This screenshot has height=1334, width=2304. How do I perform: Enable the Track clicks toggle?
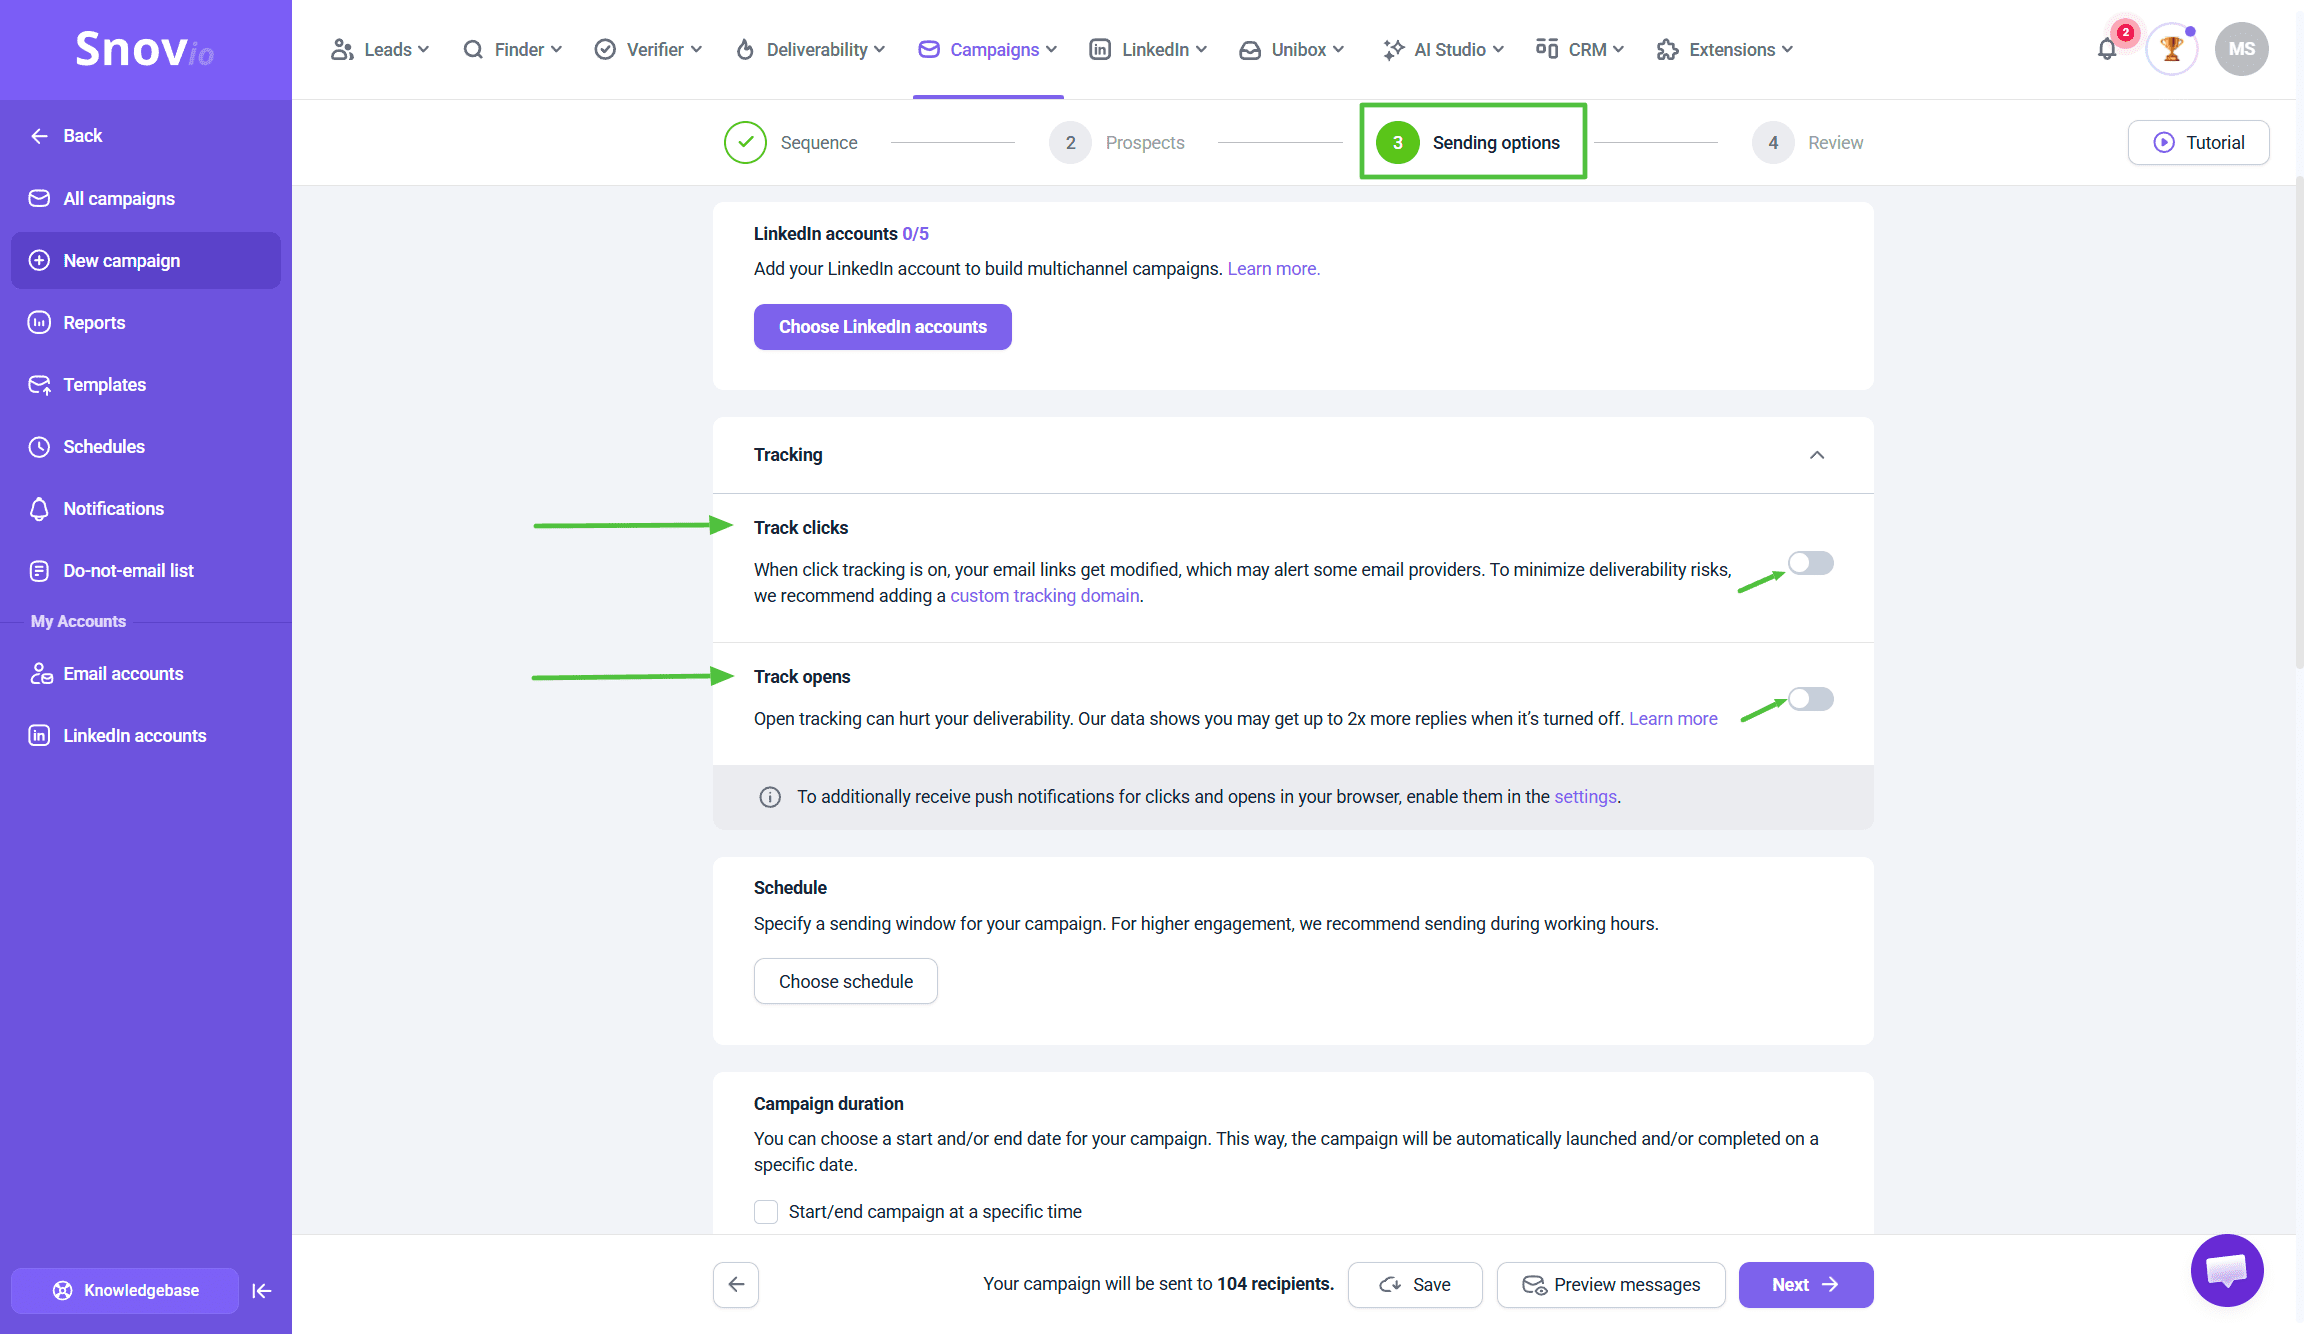1810,563
